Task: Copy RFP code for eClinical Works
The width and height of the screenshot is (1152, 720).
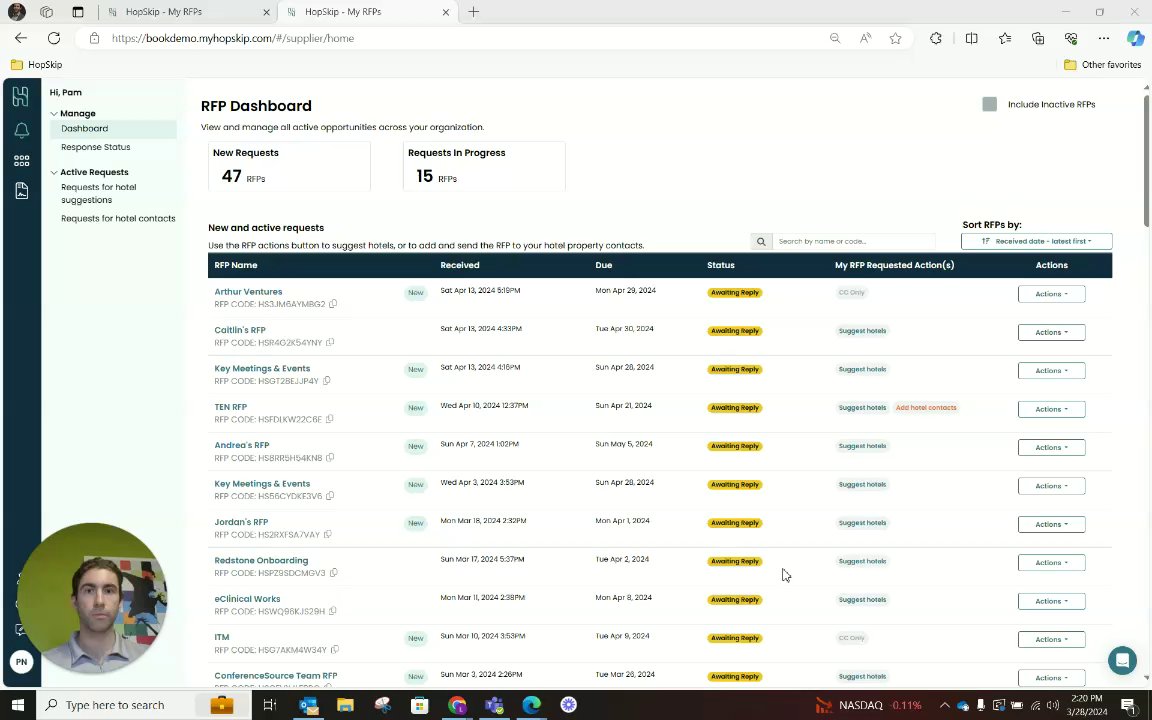Action: click(333, 611)
